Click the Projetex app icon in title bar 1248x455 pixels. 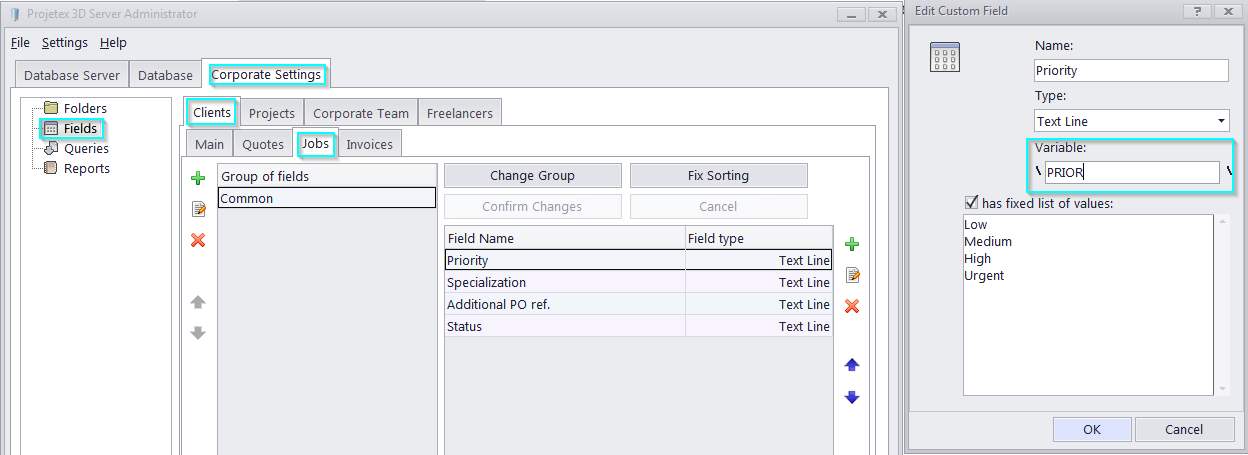pyautogui.click(x=15, y=14)
